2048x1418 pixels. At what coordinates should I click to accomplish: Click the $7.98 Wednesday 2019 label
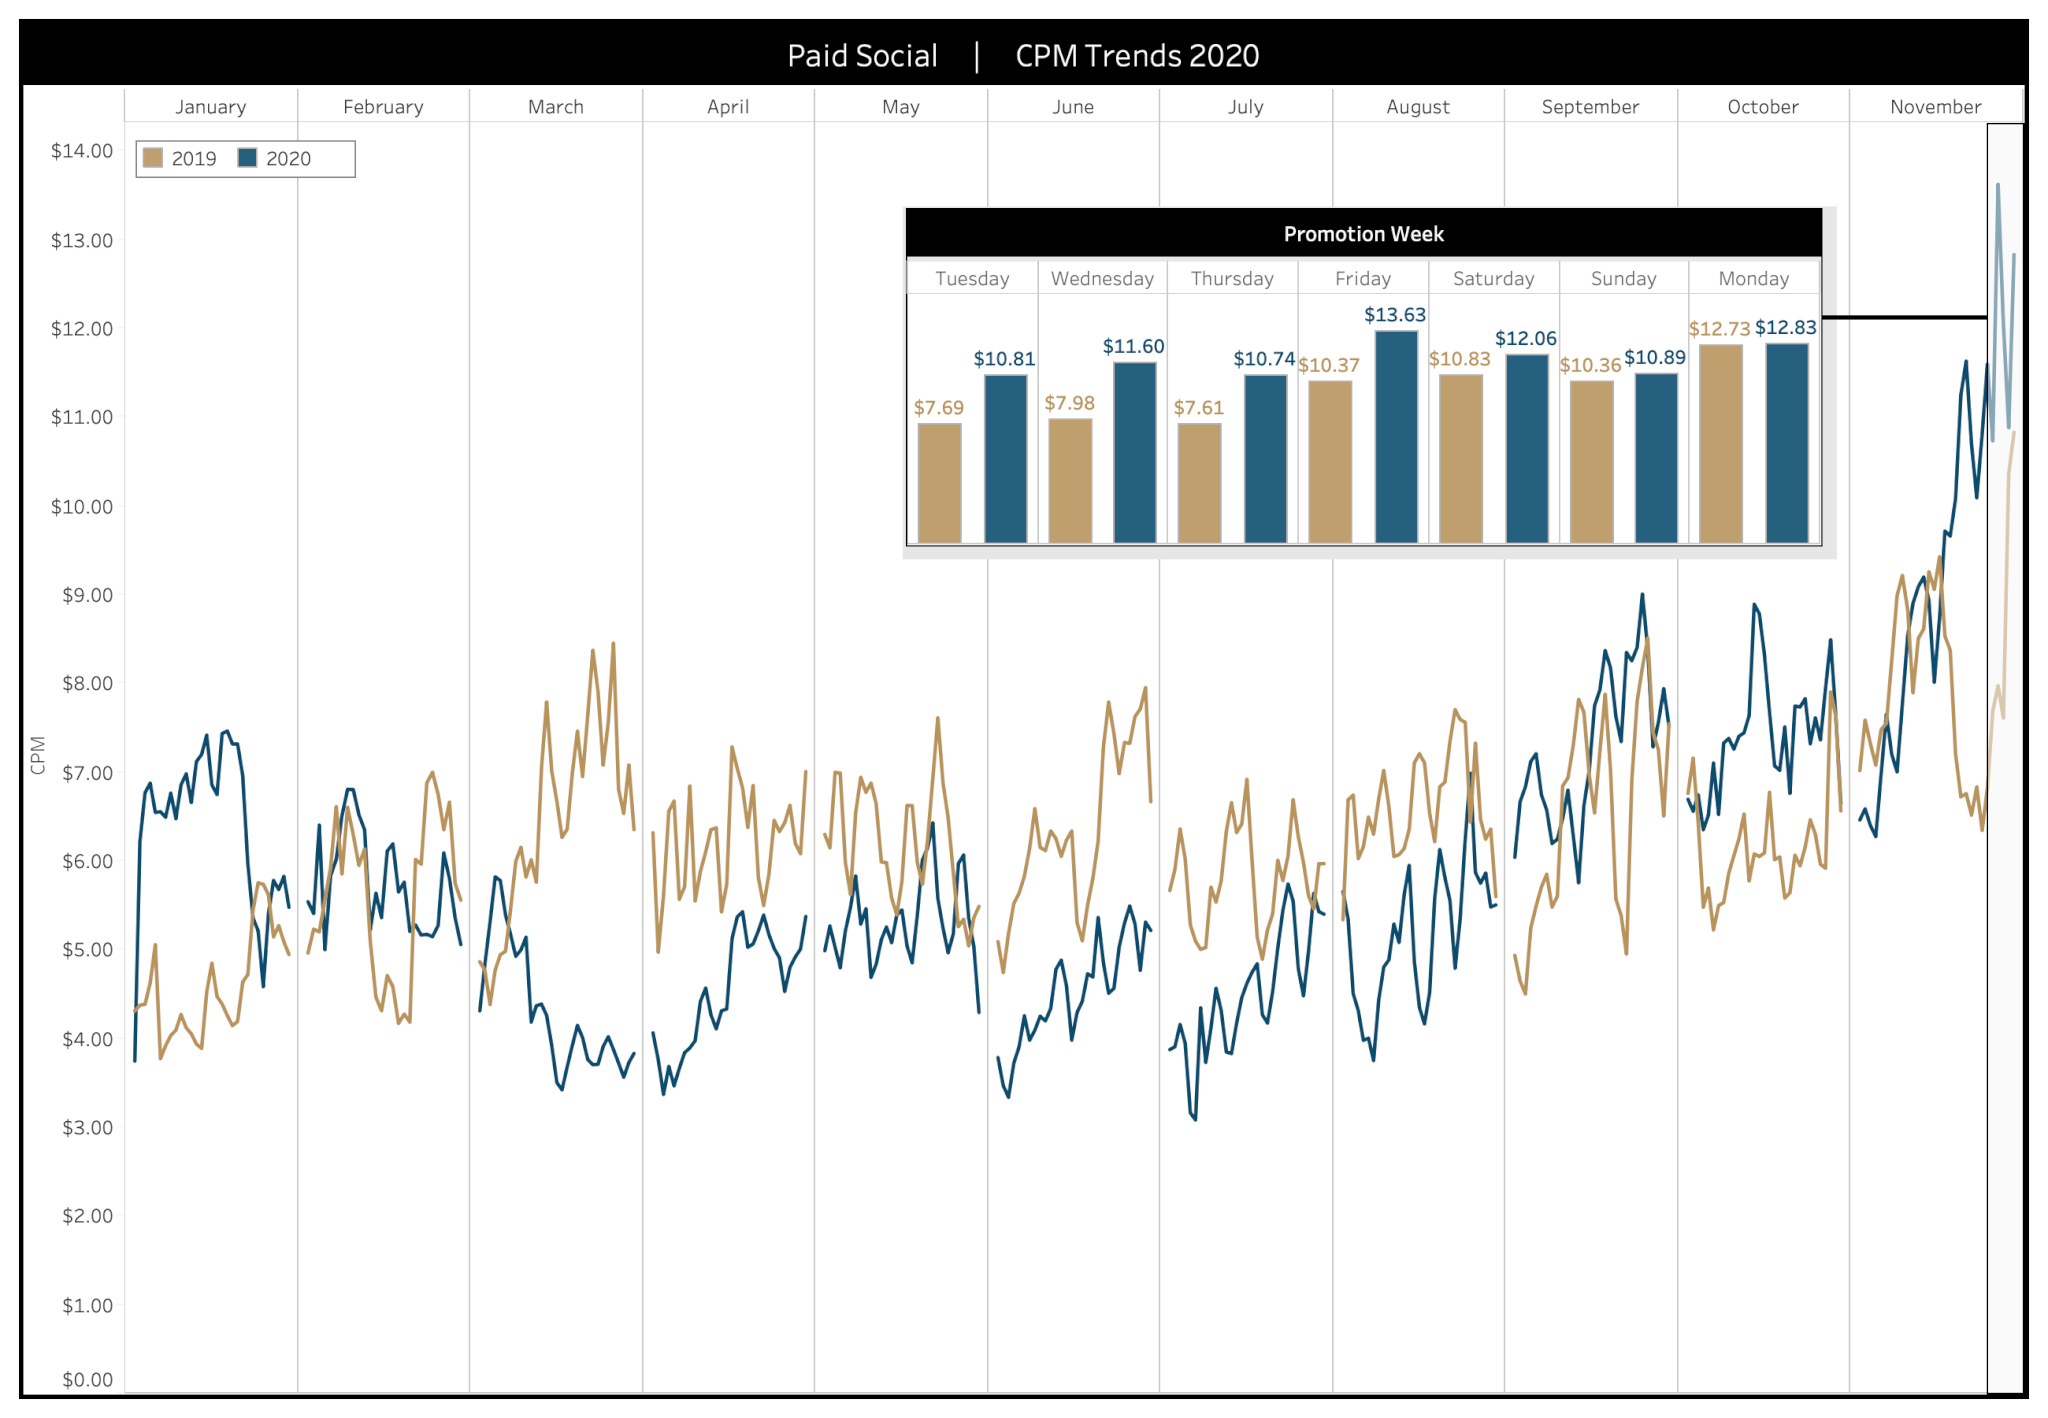[1070, 403]
